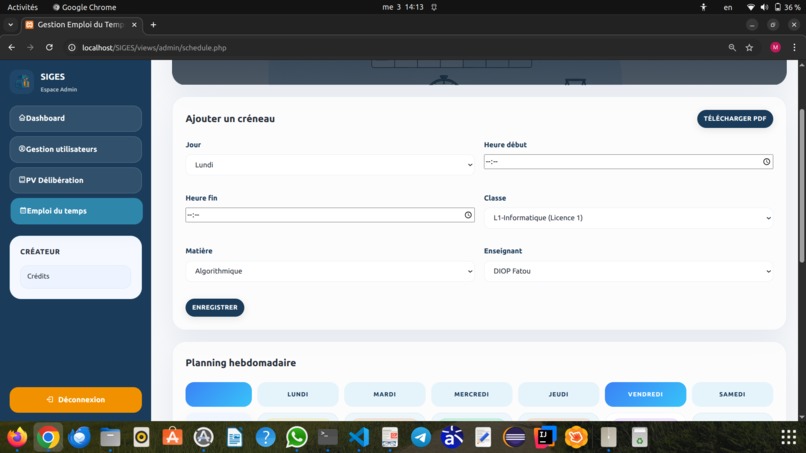This screenshot has width=806, height=453.
Task: Open Heure début clock picker icon
Action: coord(766,161)
